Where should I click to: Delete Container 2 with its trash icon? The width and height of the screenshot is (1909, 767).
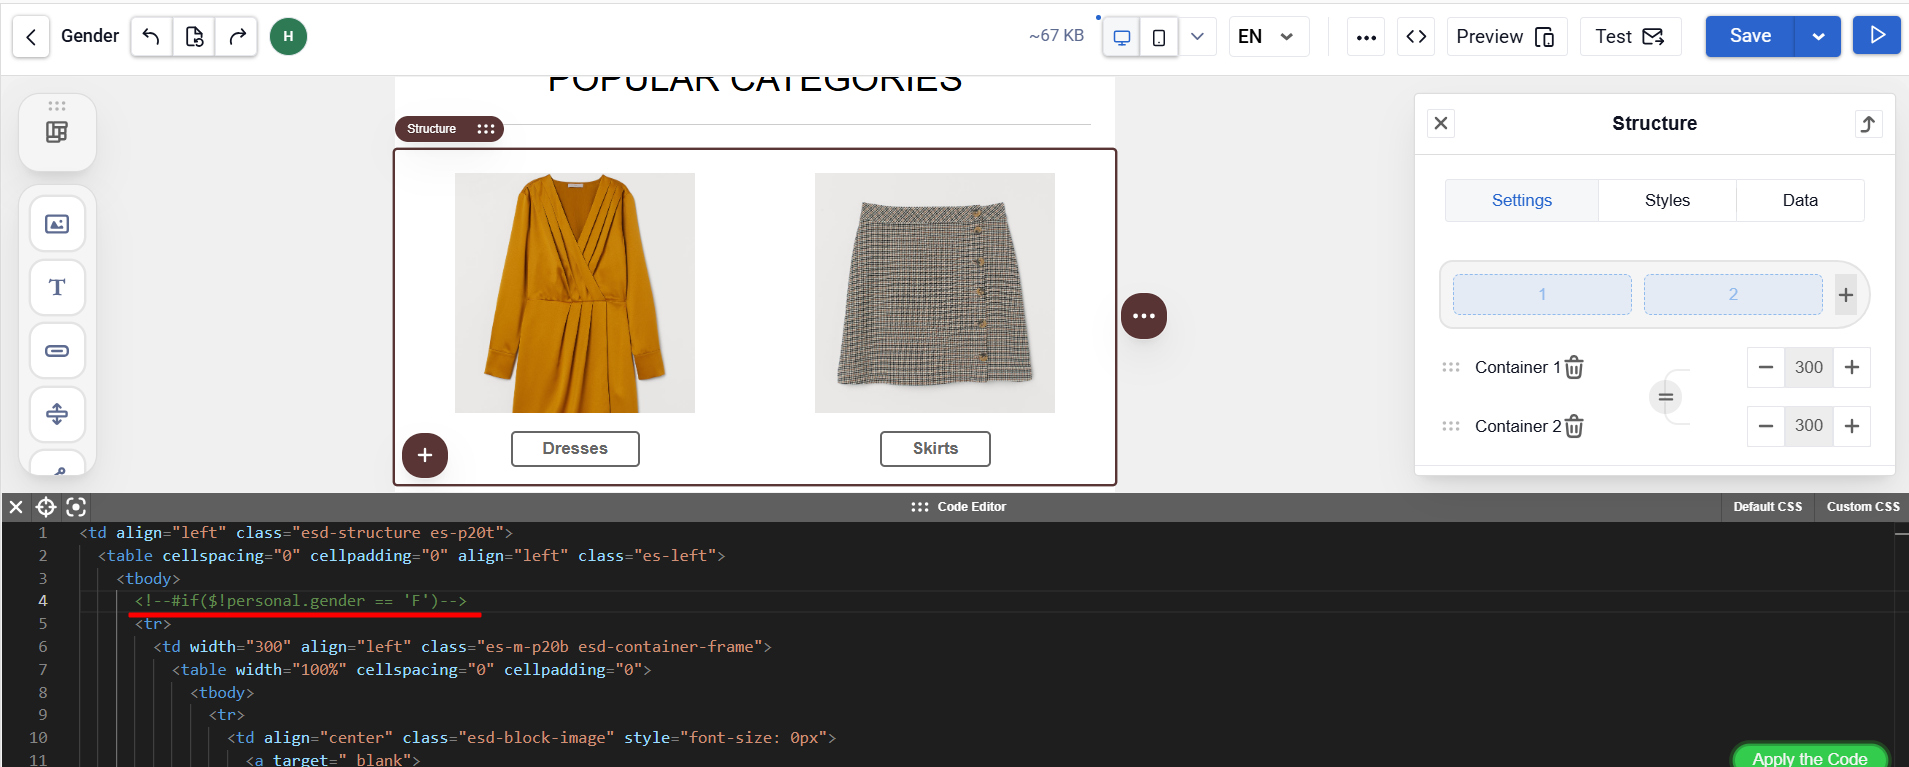point(1574,427)
